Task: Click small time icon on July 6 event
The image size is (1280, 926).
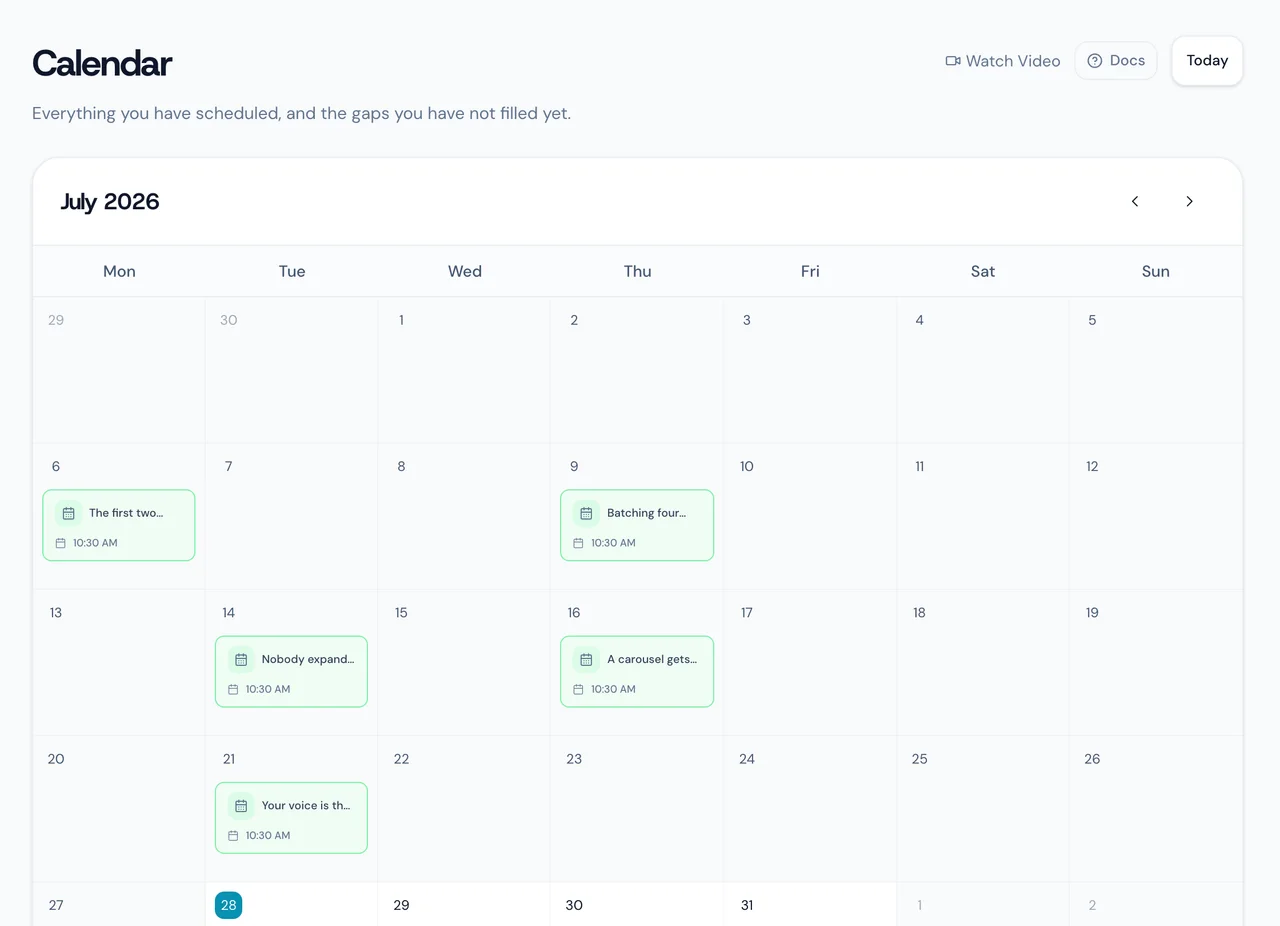Action: [x=60, y=543]
